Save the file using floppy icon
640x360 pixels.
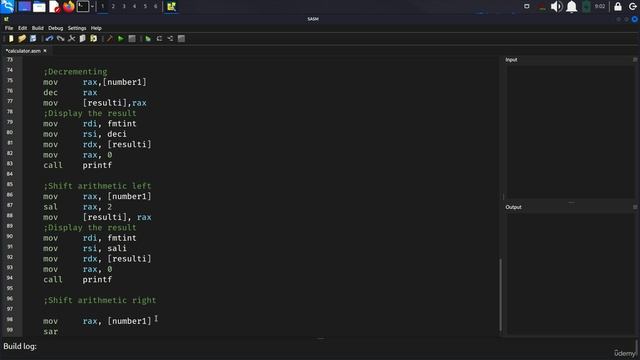pyautogui.click(x=33, y=39)
